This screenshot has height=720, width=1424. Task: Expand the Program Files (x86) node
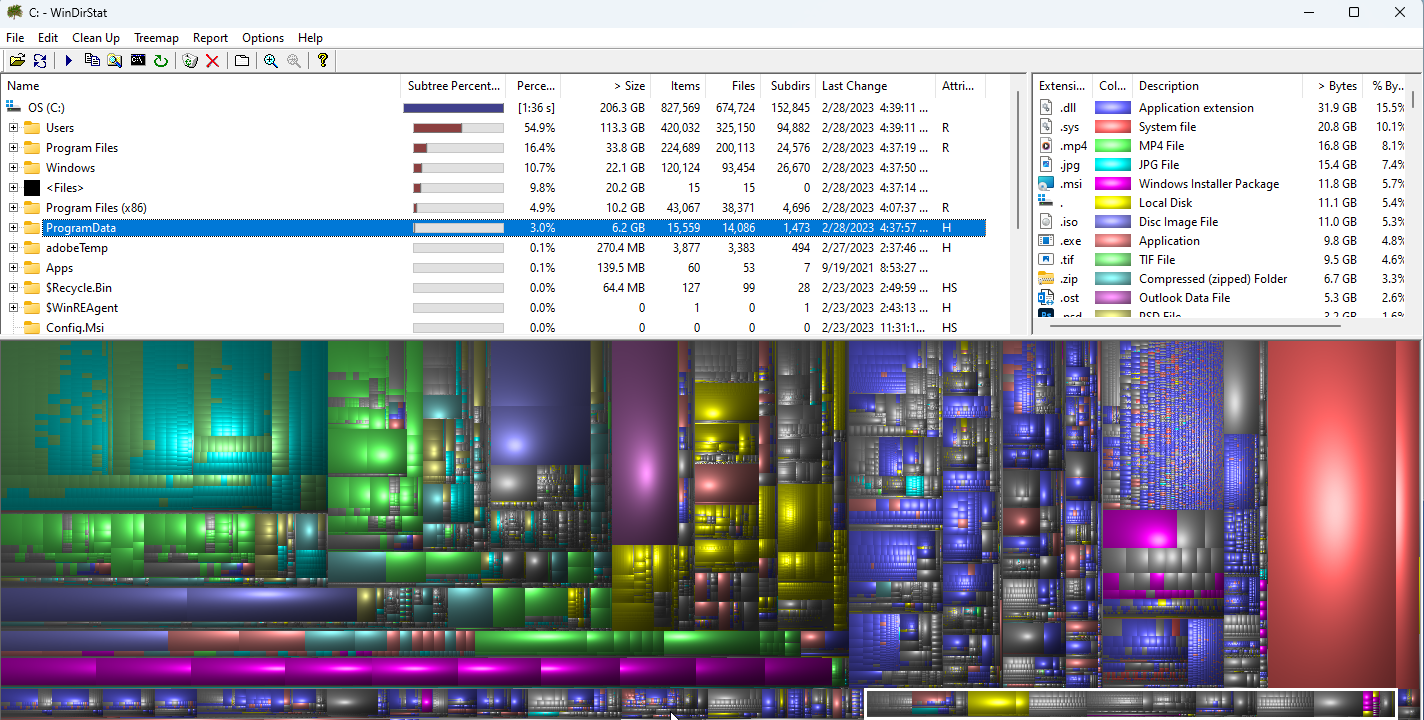coord(14,208)
